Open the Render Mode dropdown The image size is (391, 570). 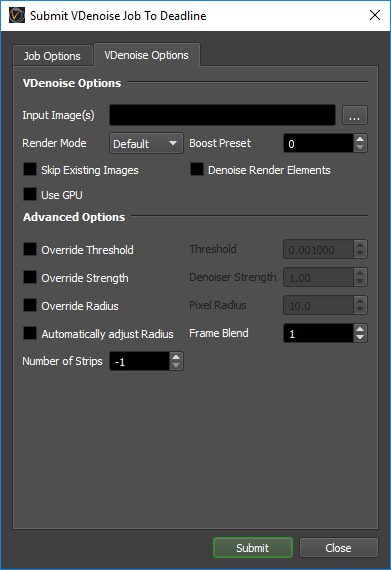point(146,144)
